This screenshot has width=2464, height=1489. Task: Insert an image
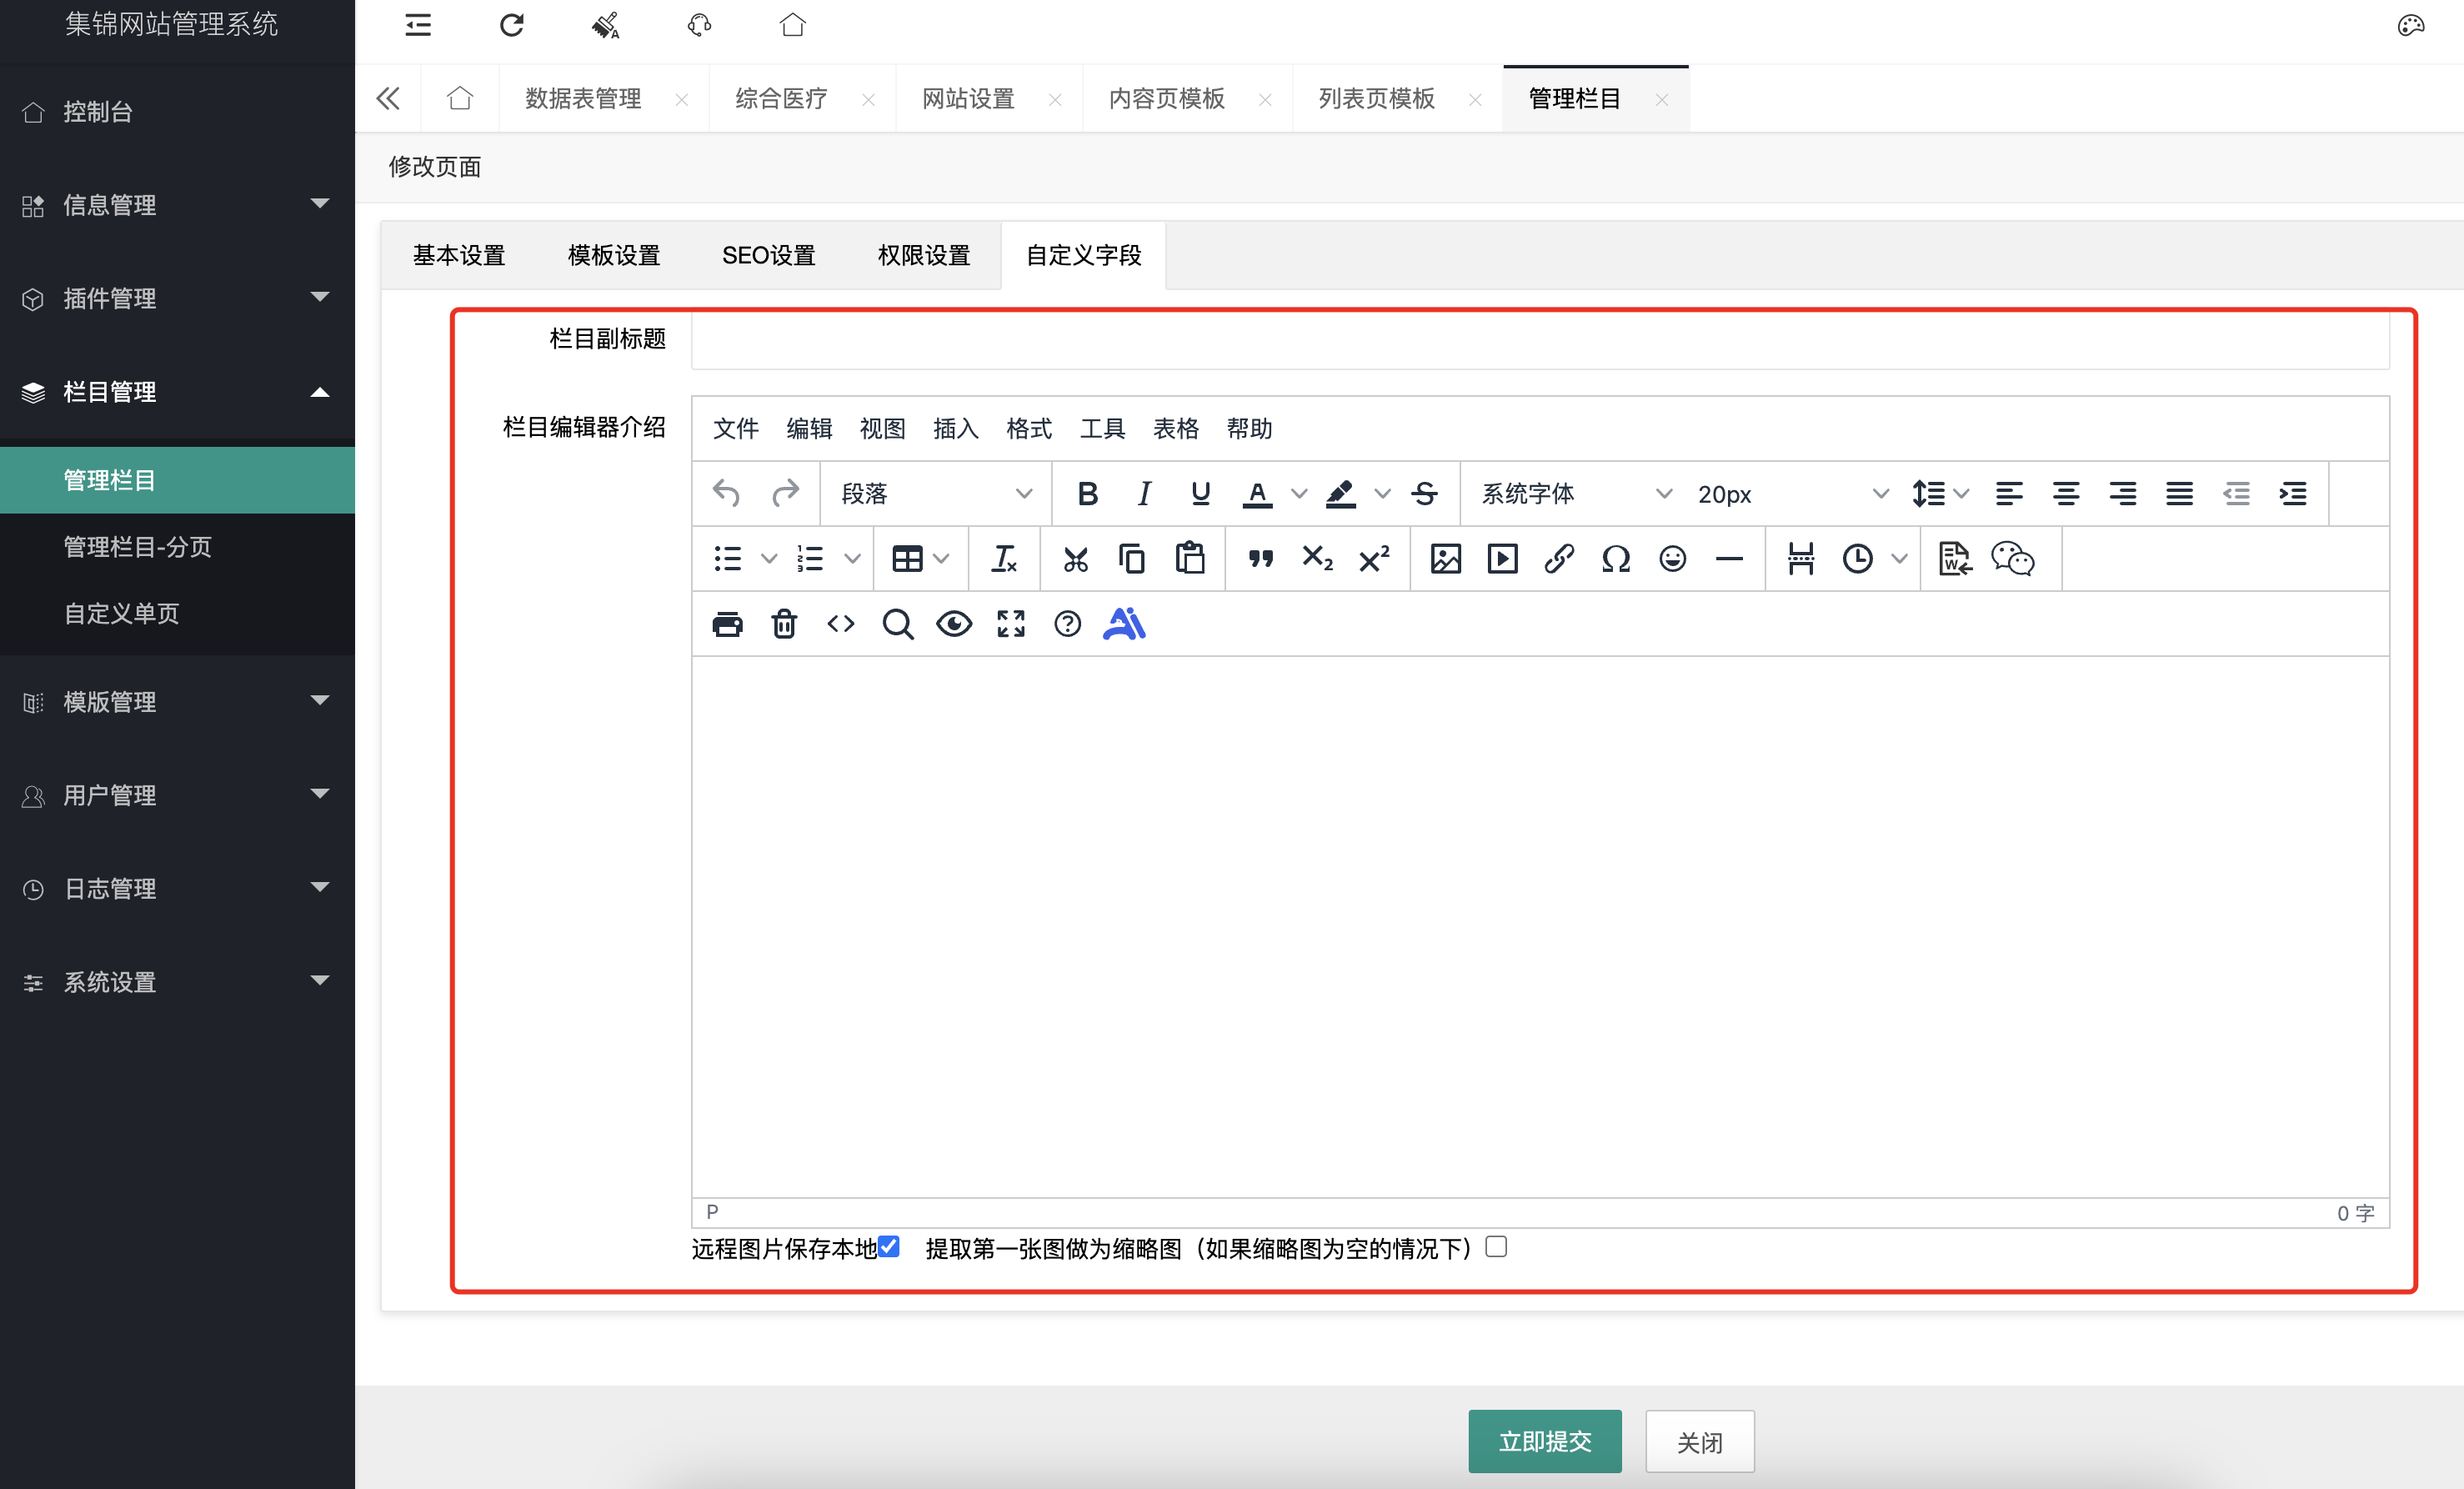pos(1446,558)
